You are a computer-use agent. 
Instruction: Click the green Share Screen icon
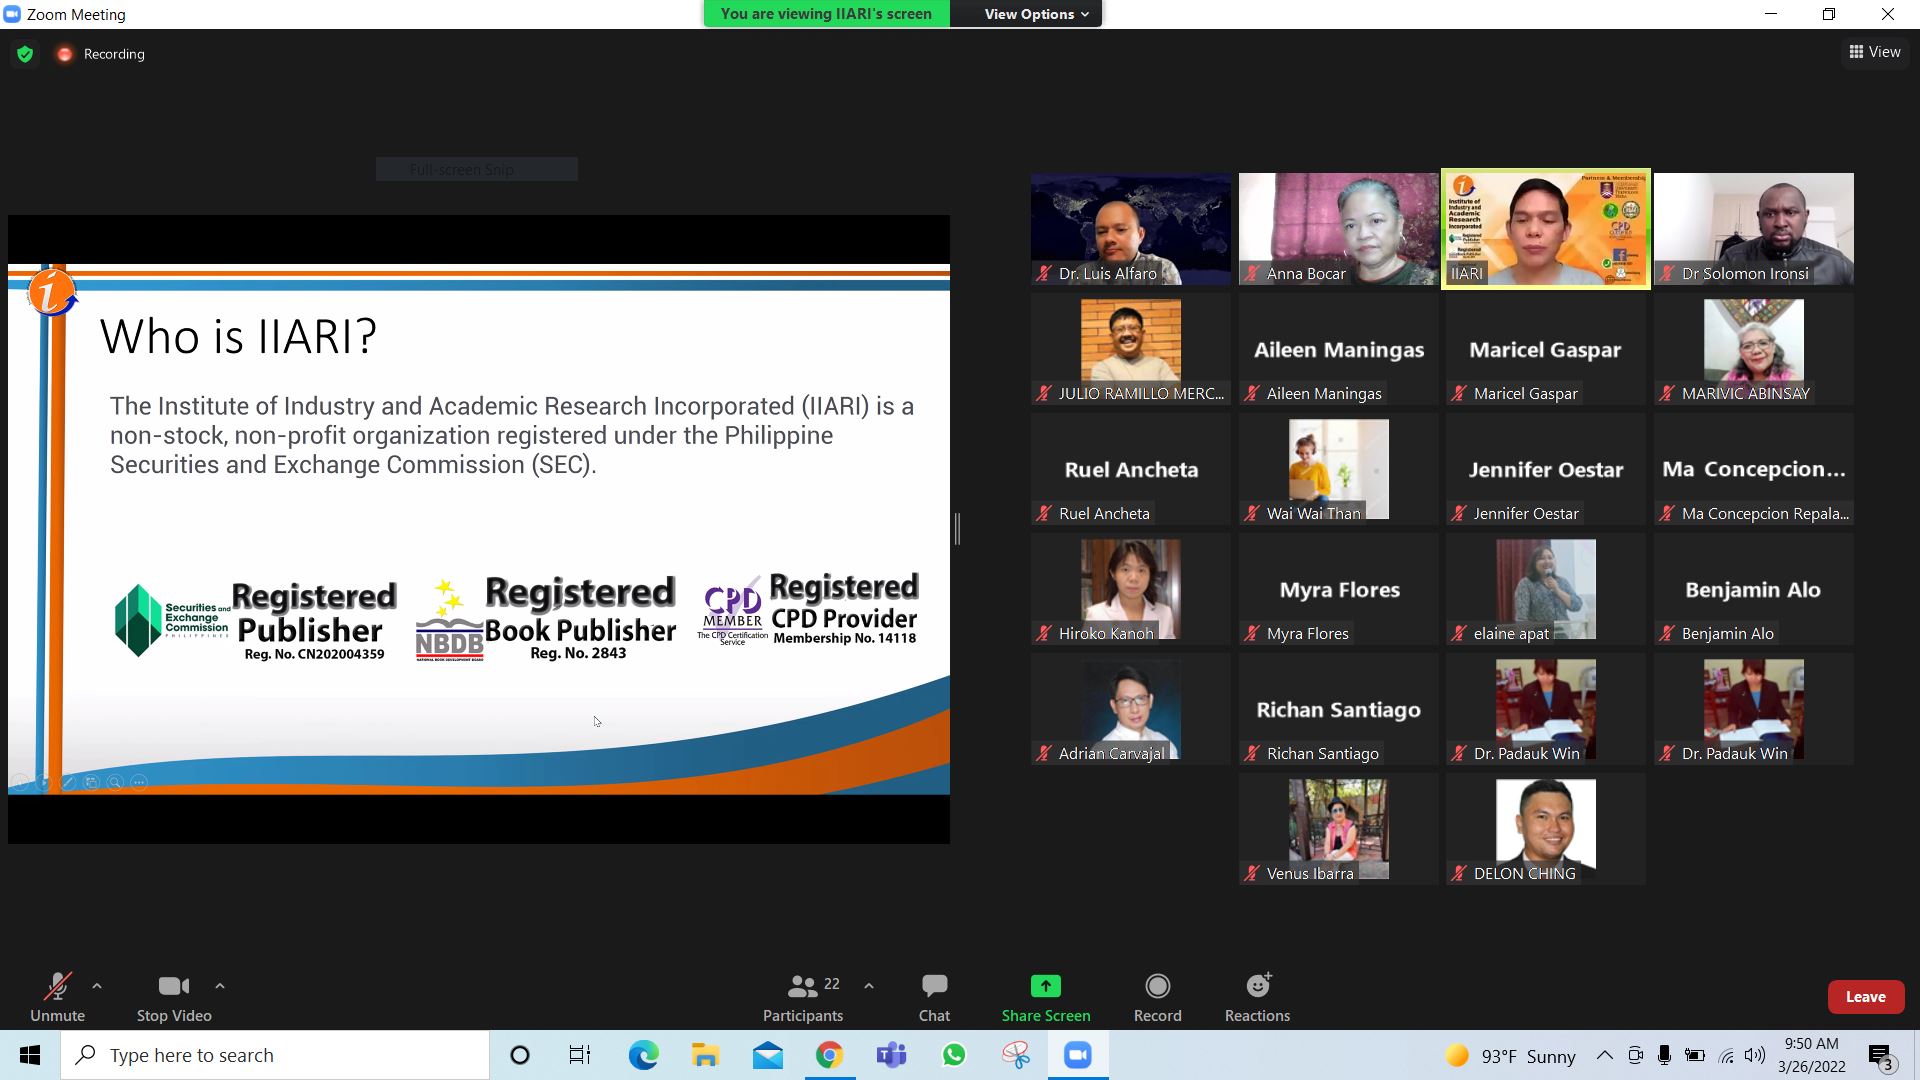tap(1045, 987)
